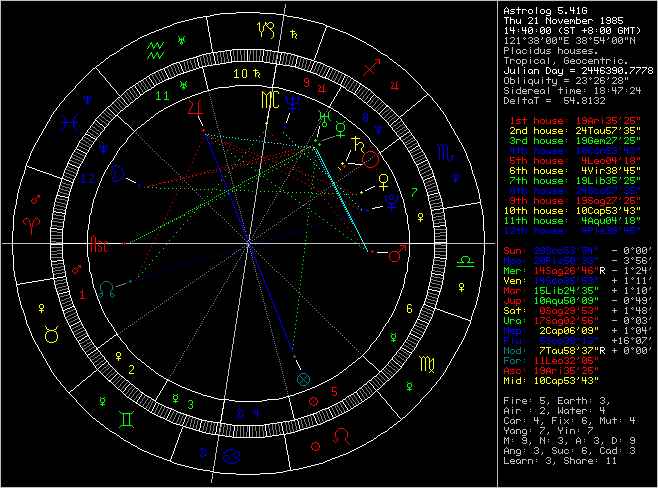658x488 pixels.
Task: Click the red Sun circle glyph
Action: (x=370, y=159)
